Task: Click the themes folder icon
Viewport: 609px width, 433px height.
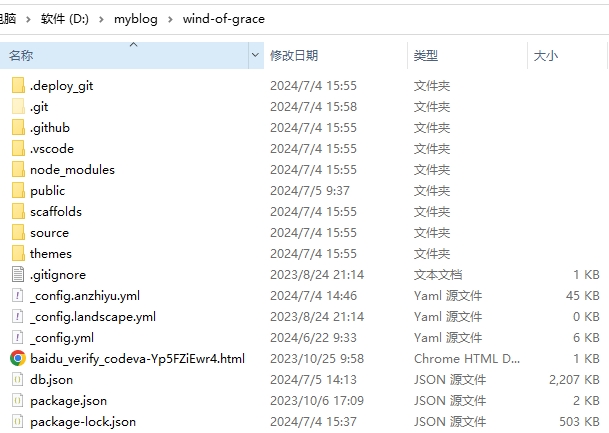Action: point(18,254)
